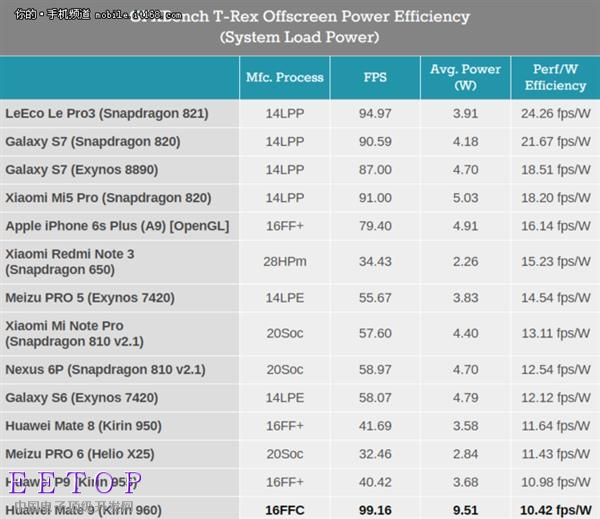Click the FPS value 91.00
The image size is (600, 519).
(375, 198)
